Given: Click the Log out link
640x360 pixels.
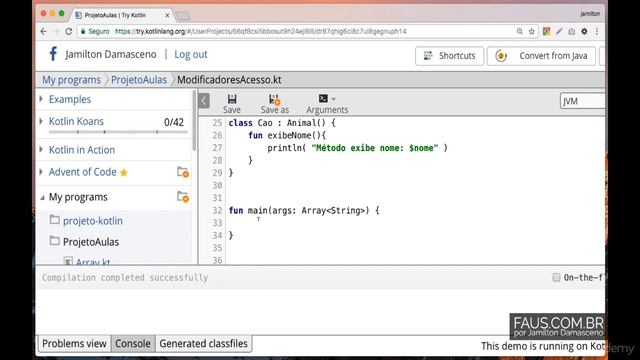Looking at the screenshot, I should [191, 54].
